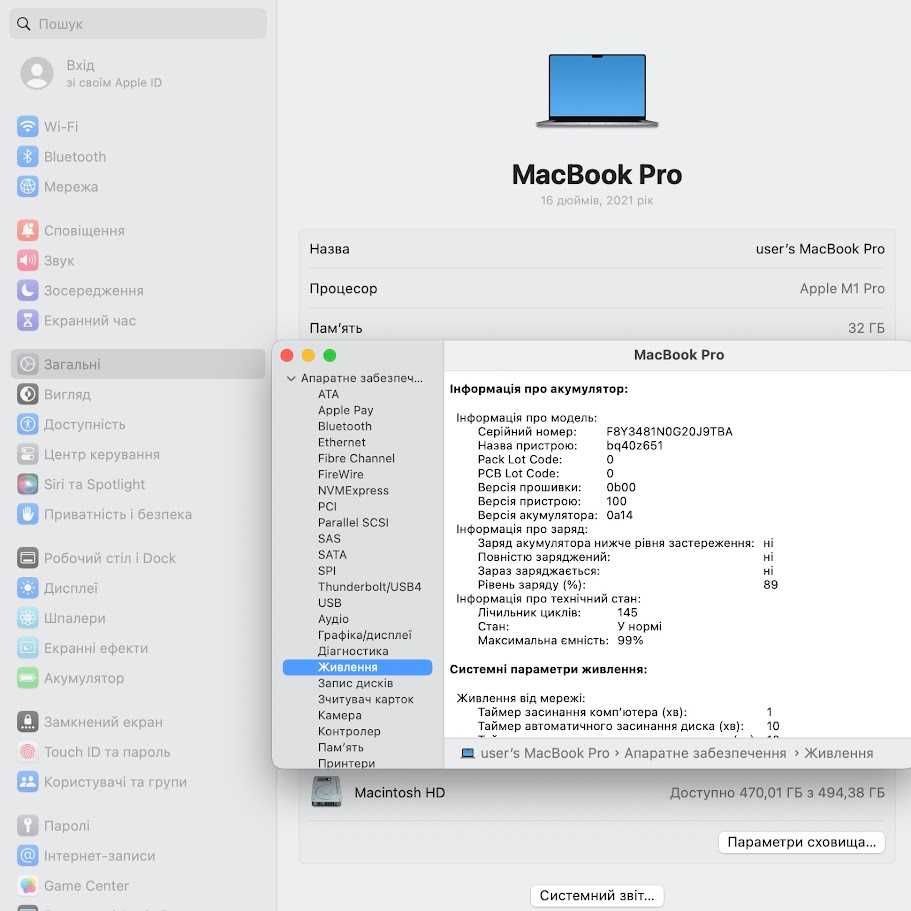Open the Звук speaker icon
This screenshot has width=911, height=911.
27,260
